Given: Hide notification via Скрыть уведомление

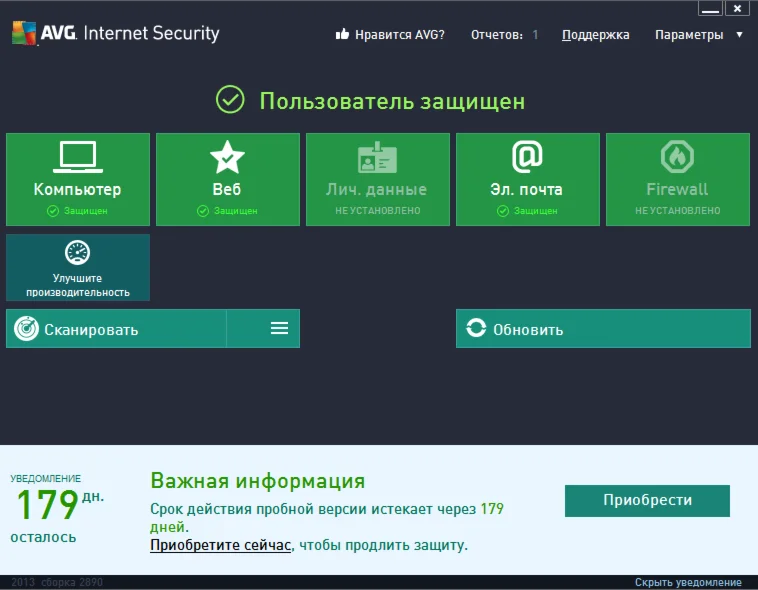Looking at the screenshot, I should pyautogui.click(x=688, y=582).
